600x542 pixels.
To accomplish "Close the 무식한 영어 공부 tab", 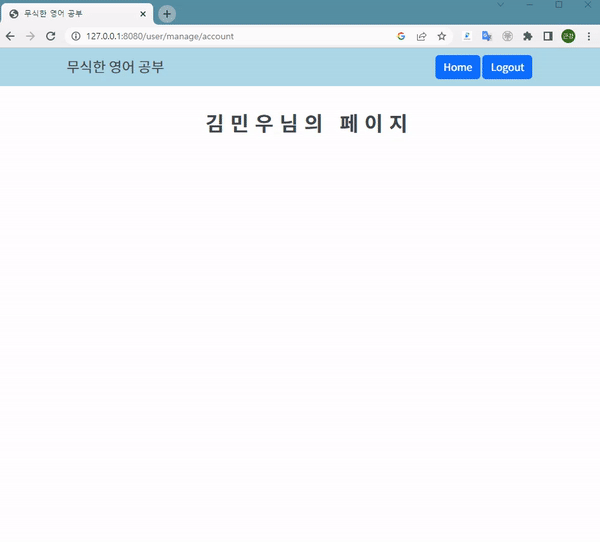I will pyautogui.click(x=143, y=14).
